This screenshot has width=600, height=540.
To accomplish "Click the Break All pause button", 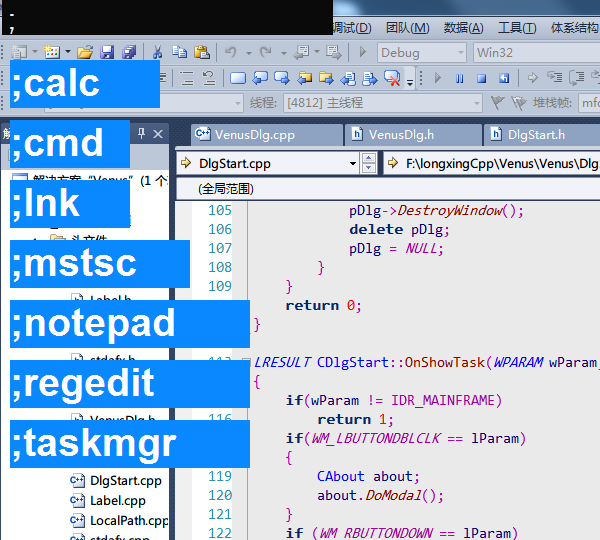I will pos(460,78).
